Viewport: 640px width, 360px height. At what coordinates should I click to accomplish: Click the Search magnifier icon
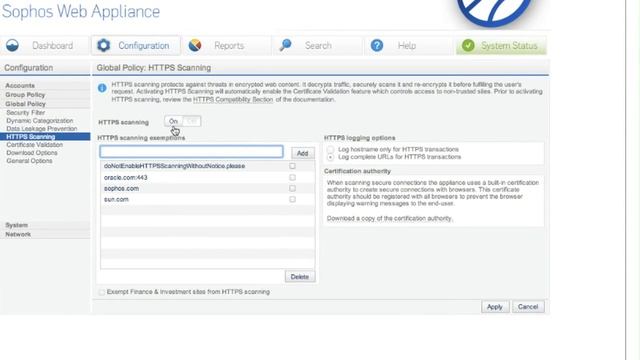pos(285,45)
